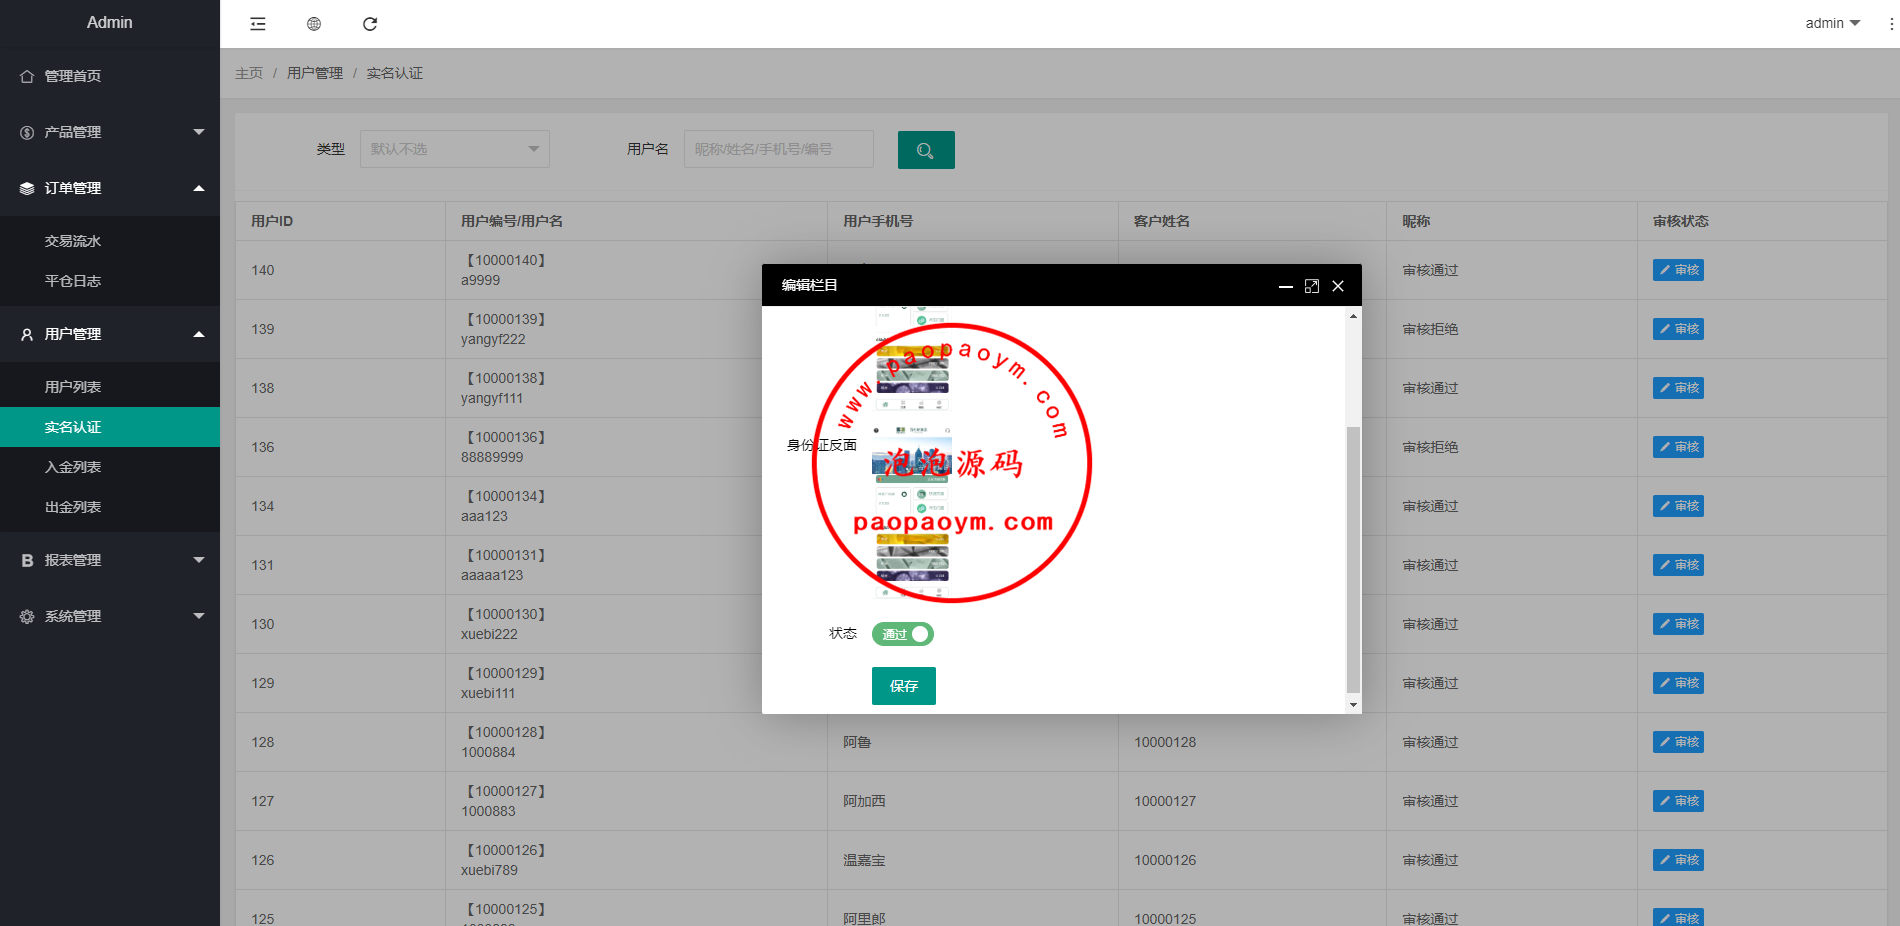Toggle the 通过 status switch
1900x926 pixels.
[x=902, y=634]
